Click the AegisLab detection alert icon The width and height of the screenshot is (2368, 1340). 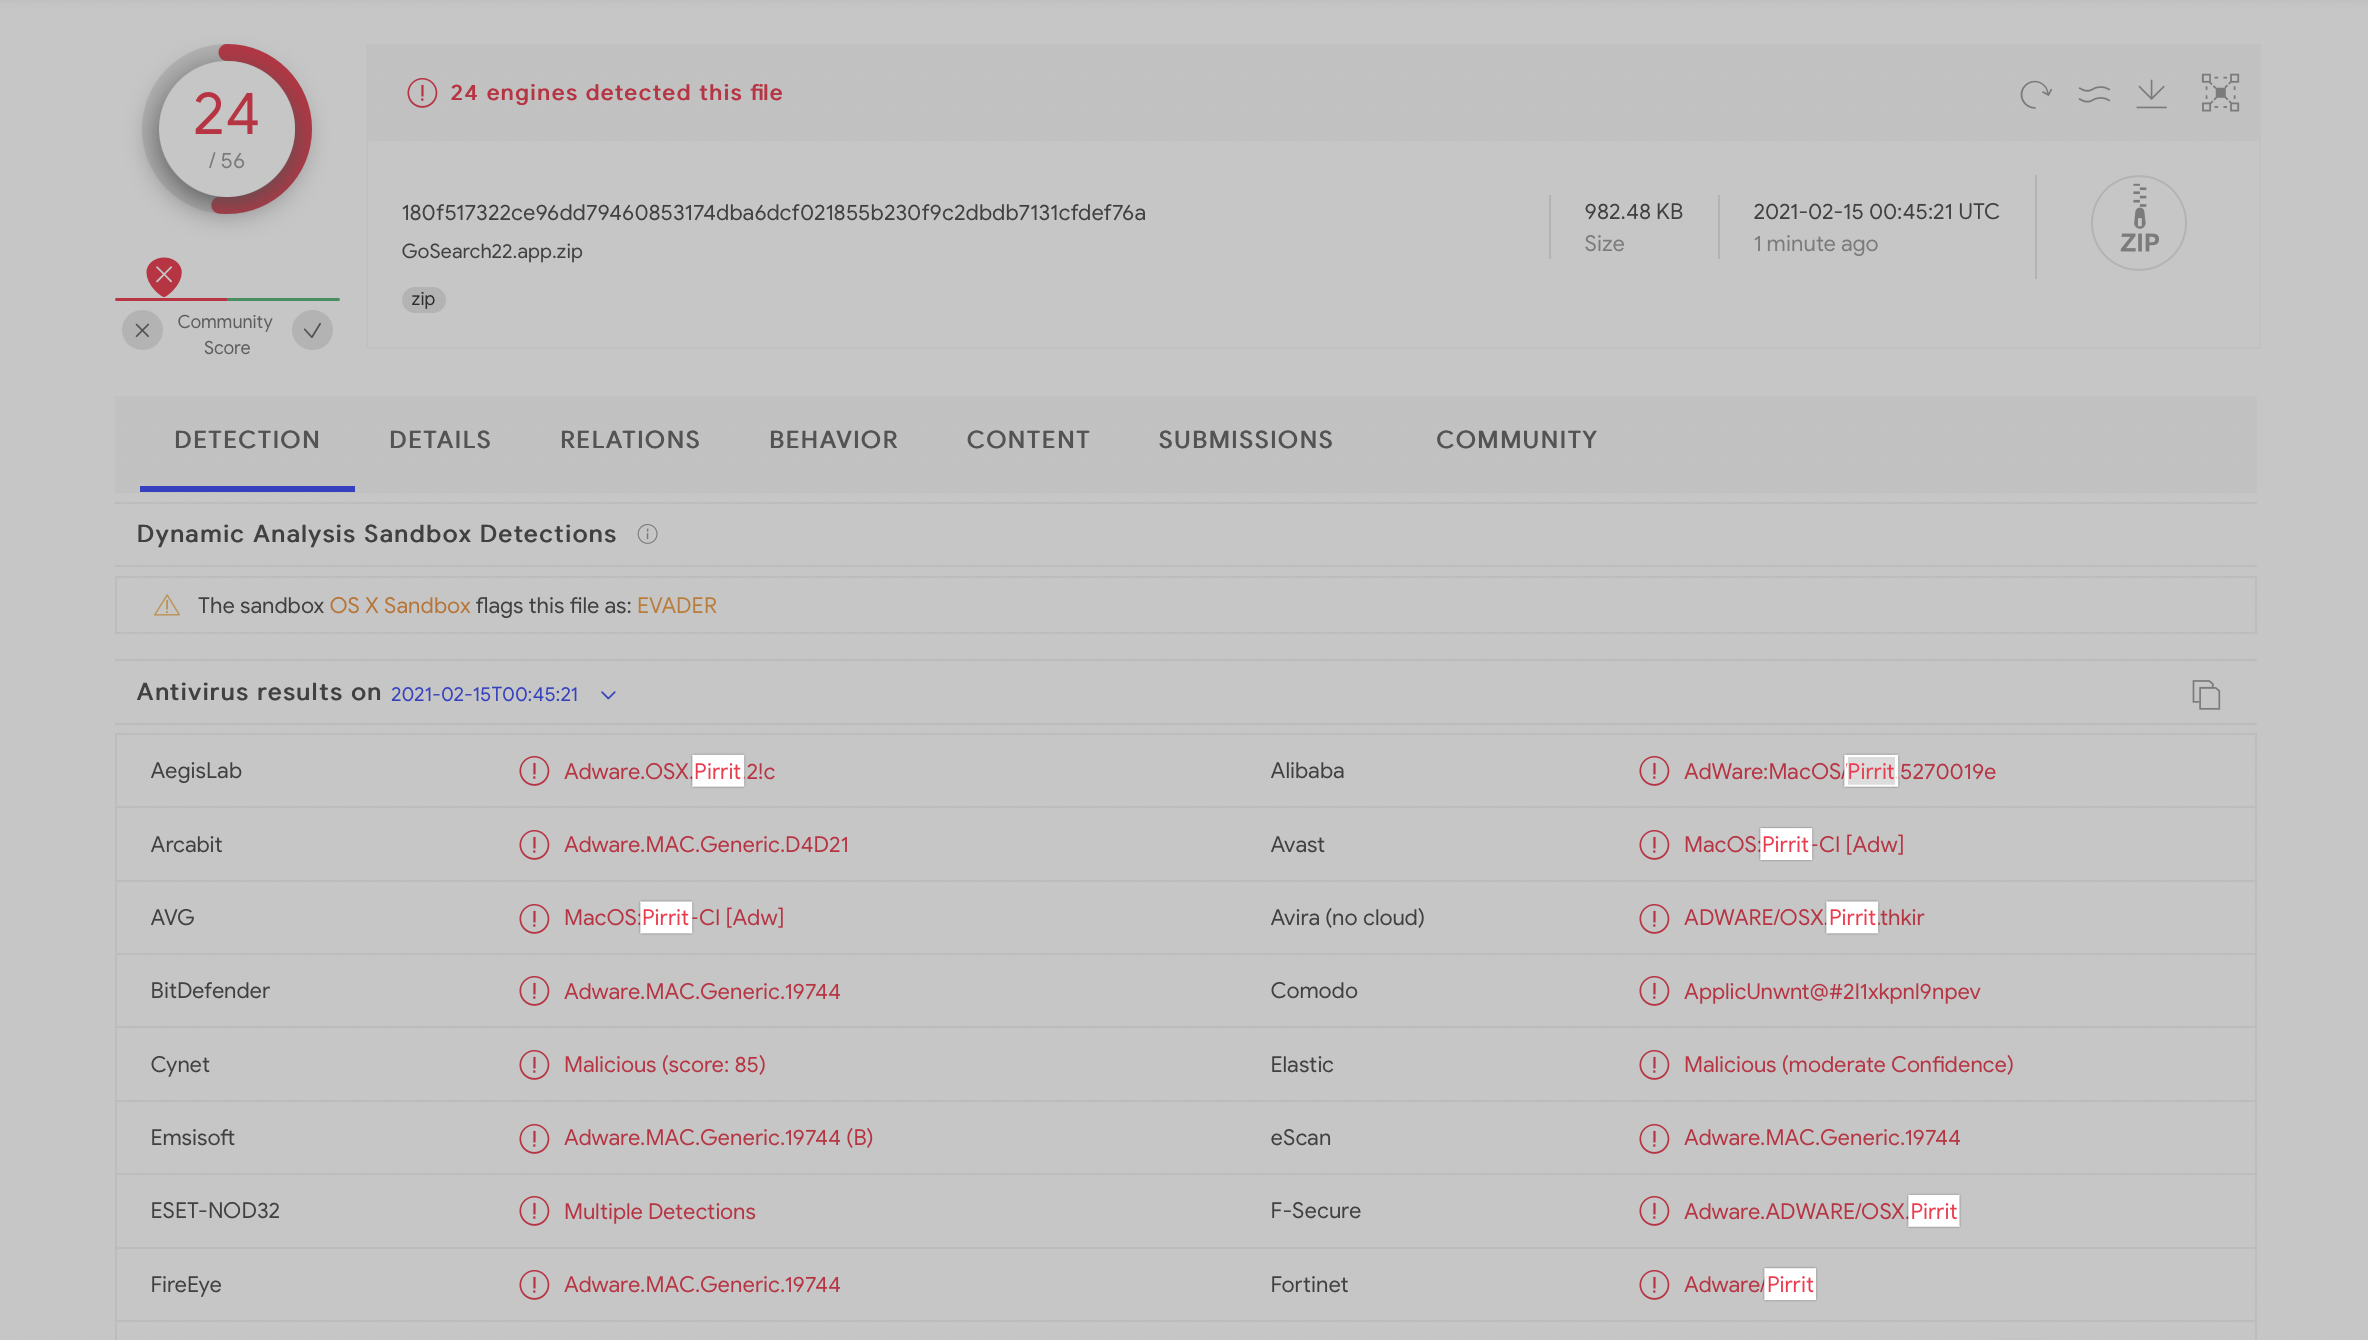coord(534,771)
